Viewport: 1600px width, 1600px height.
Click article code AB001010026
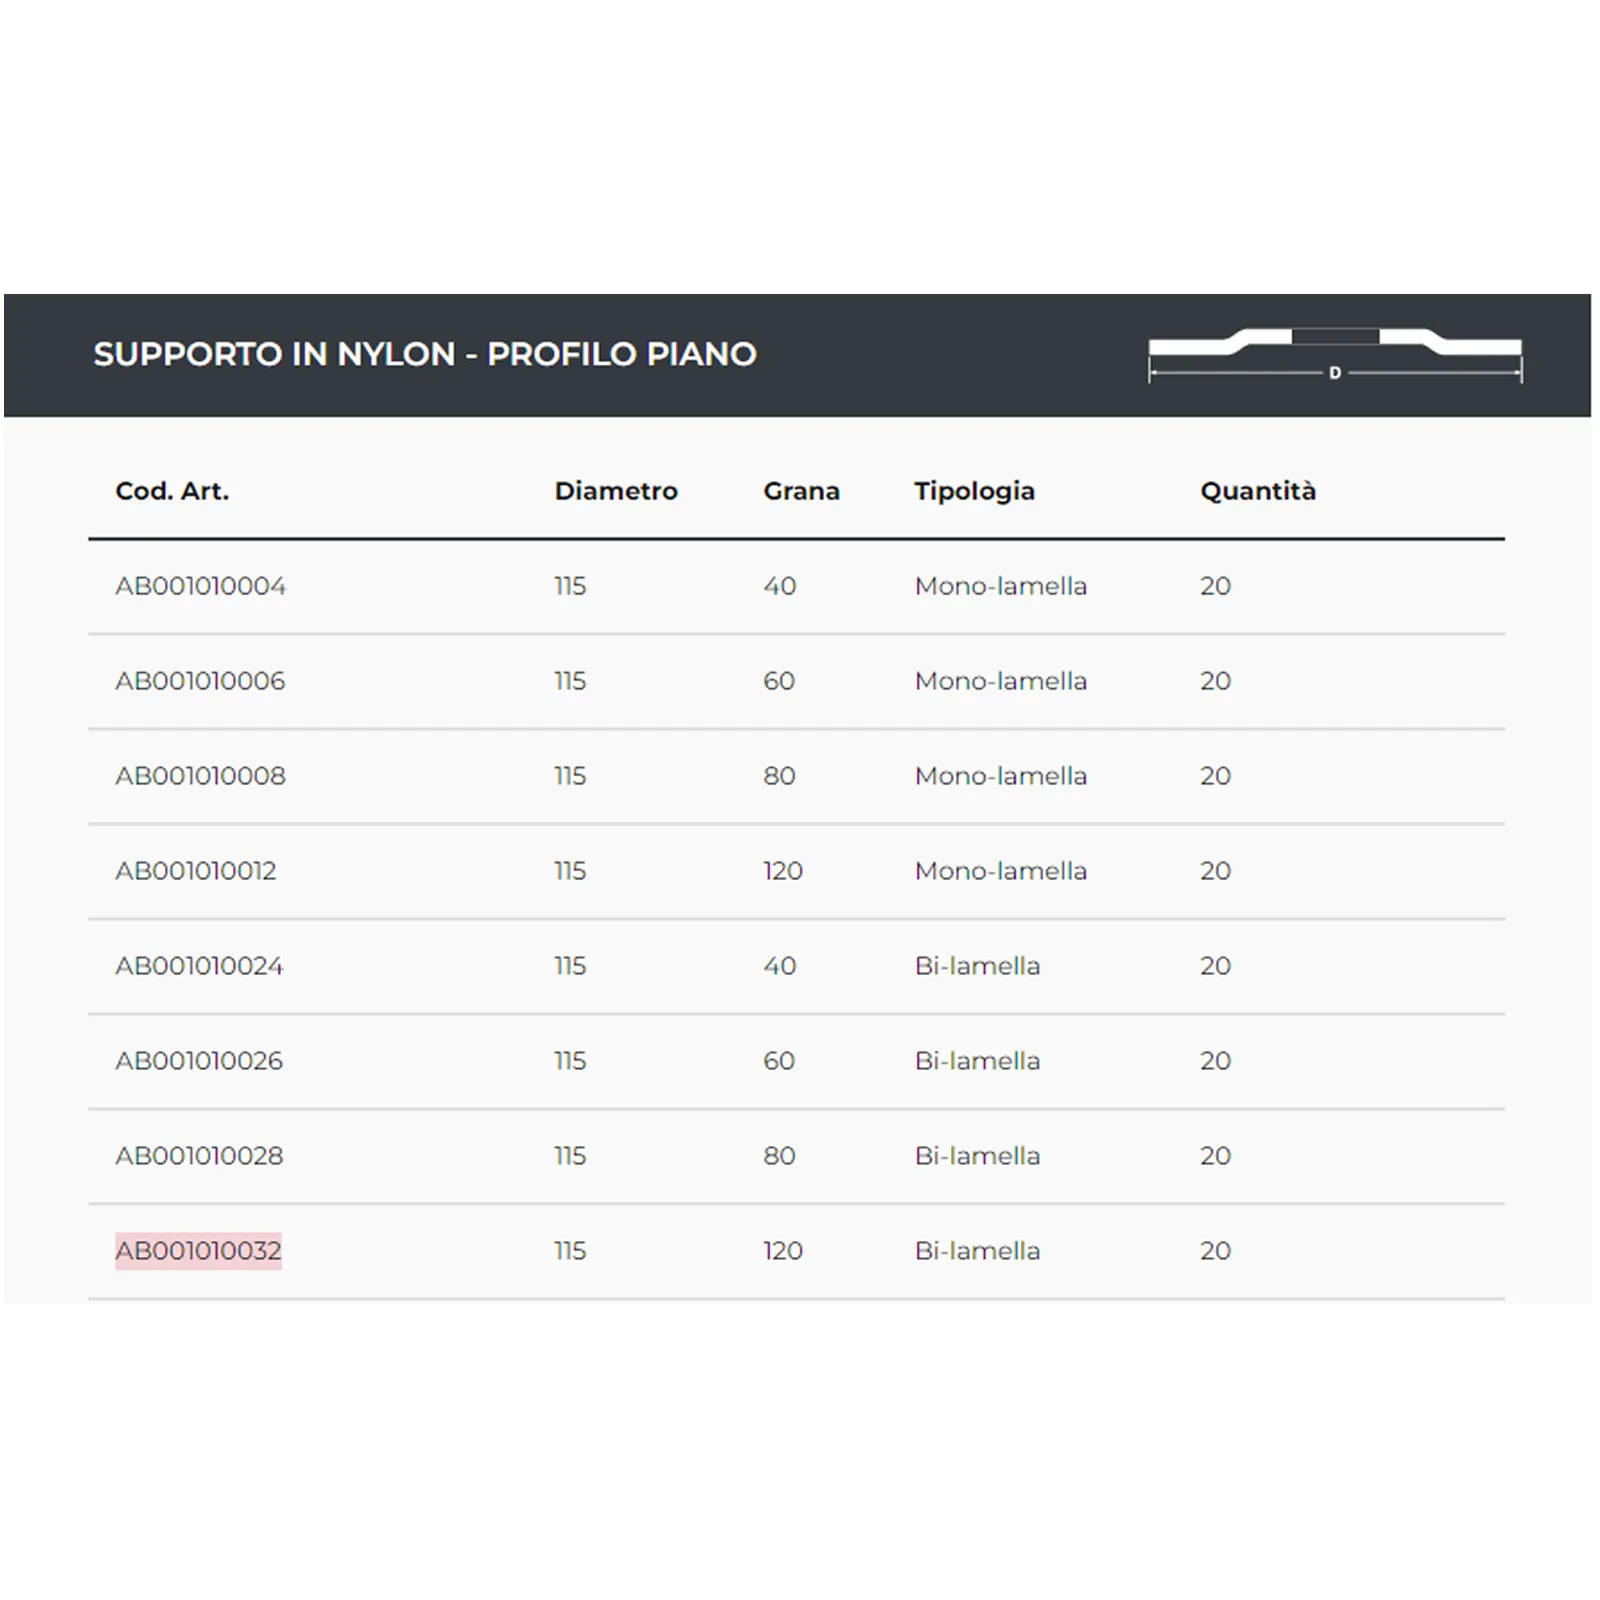pos(199,1061)
